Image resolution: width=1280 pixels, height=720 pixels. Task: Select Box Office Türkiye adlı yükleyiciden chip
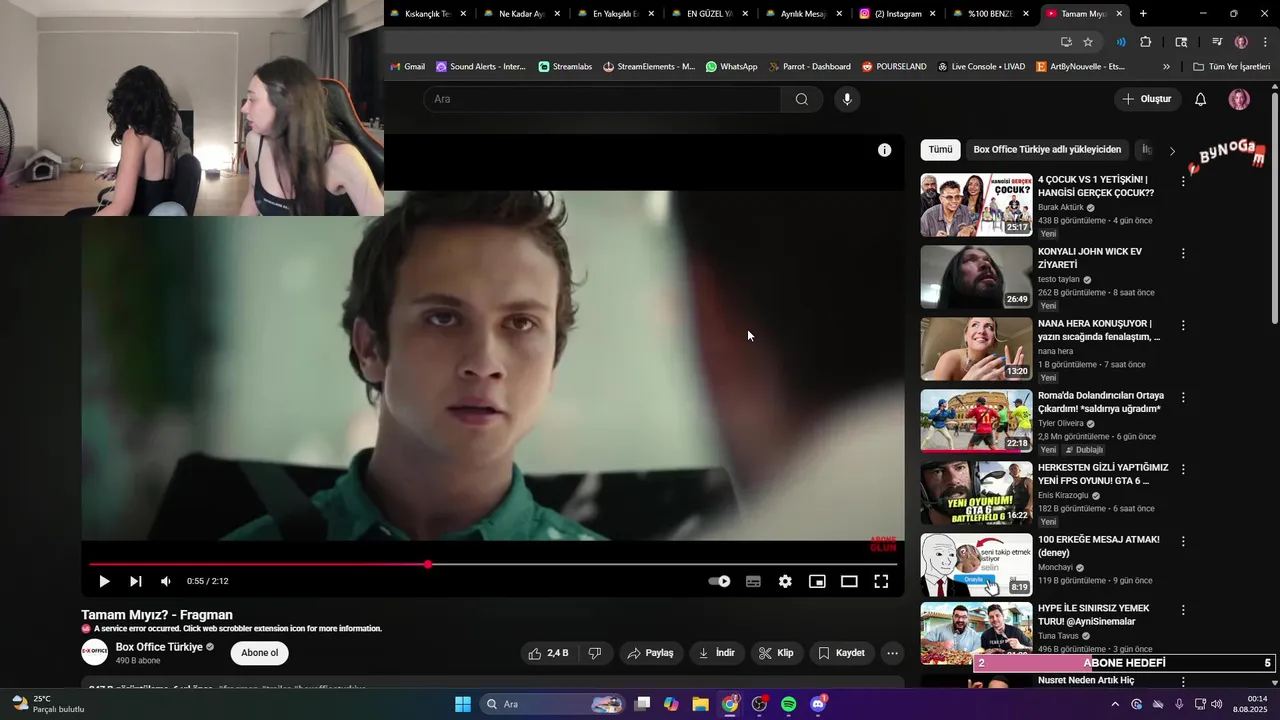[x=1047, y=150]
